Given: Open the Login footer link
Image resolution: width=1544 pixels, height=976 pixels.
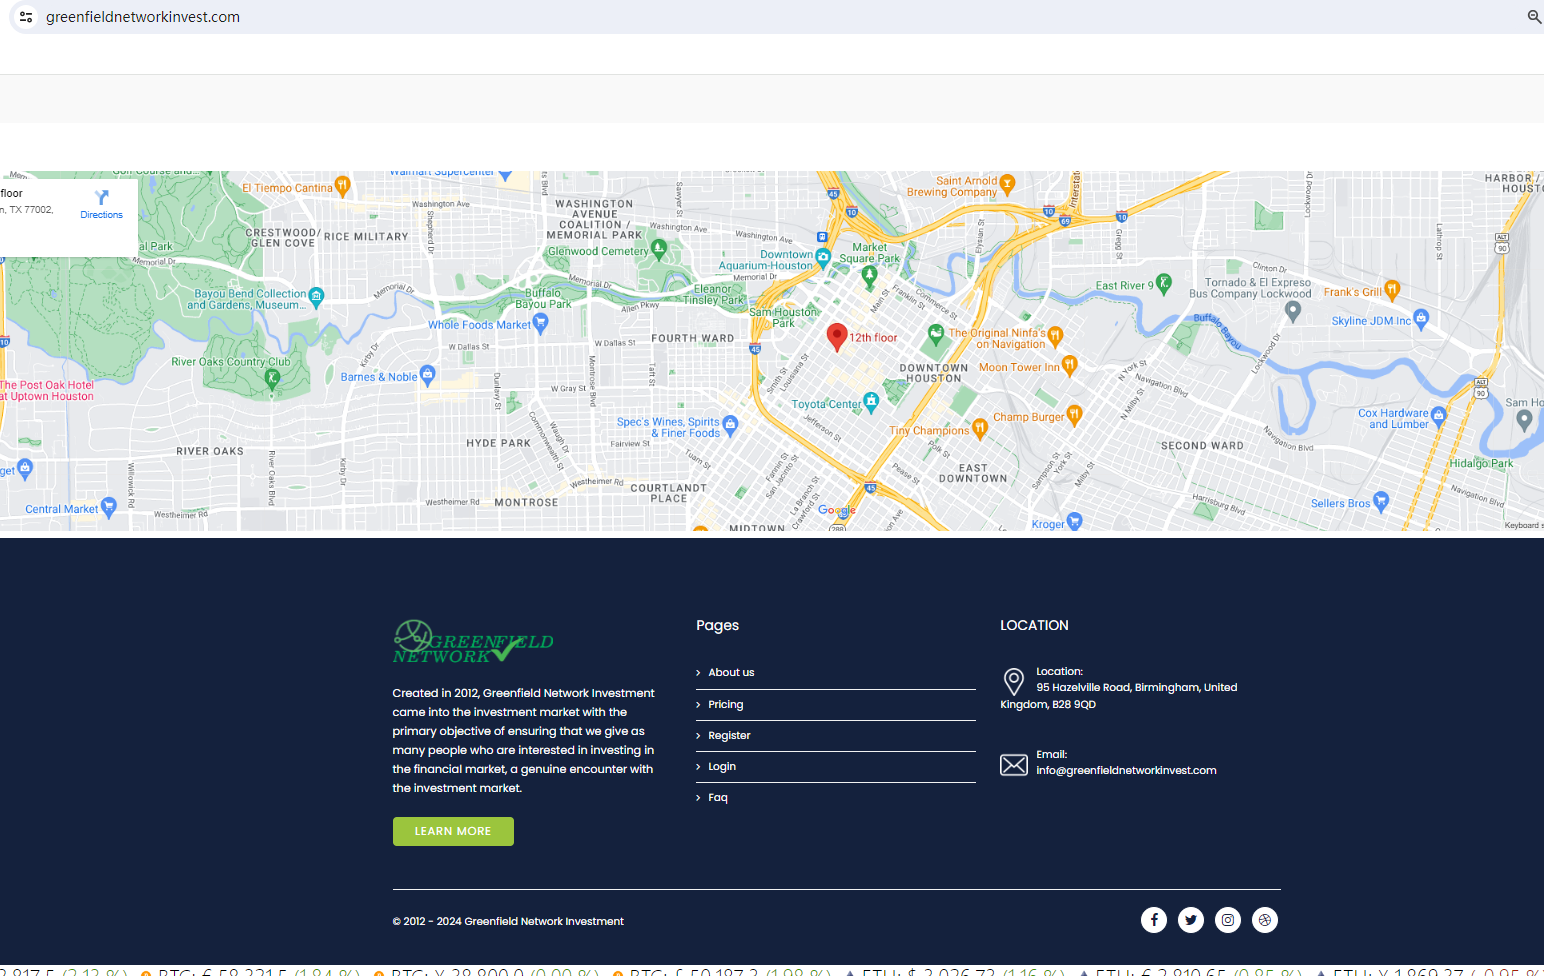Looking at the screenshot, I should coord(722,767).
